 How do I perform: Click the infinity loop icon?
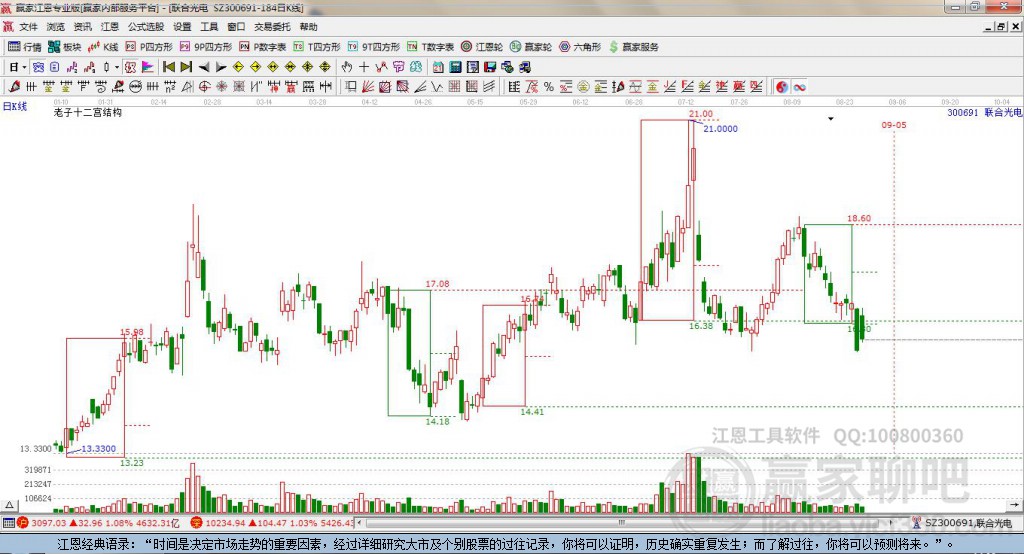(799, 86)
